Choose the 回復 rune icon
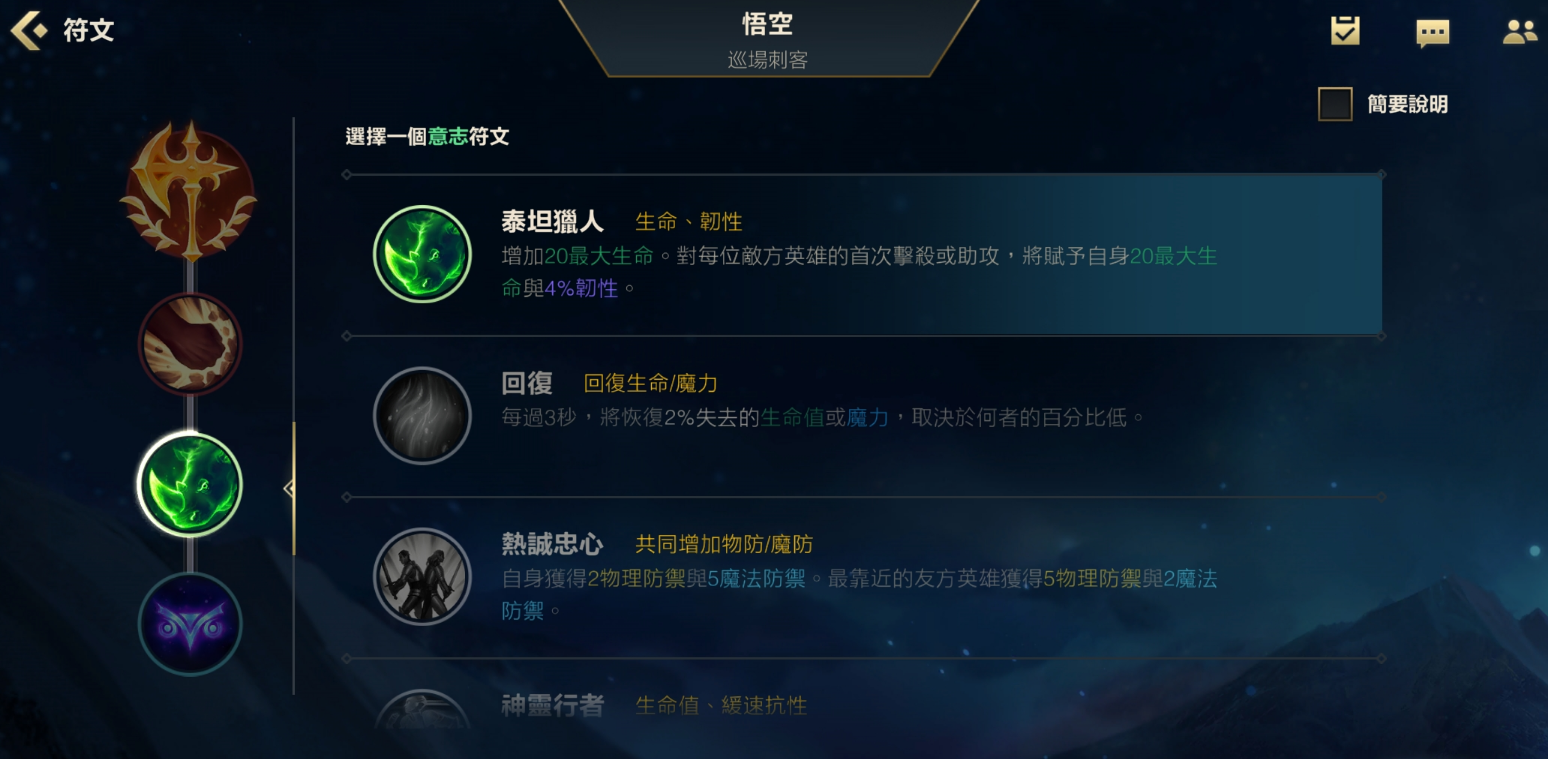The image size is (1548, 759). coord(422,415)
